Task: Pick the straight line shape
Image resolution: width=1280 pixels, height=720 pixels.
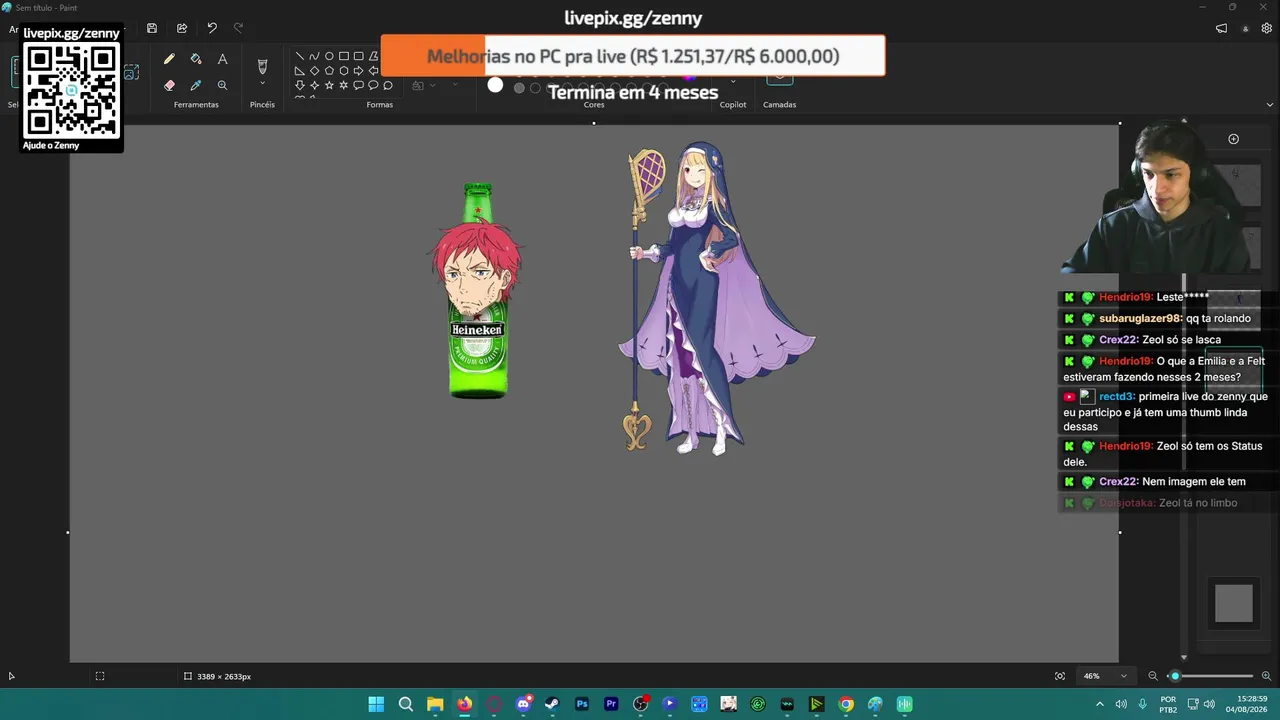Action: tap(300, 57)
